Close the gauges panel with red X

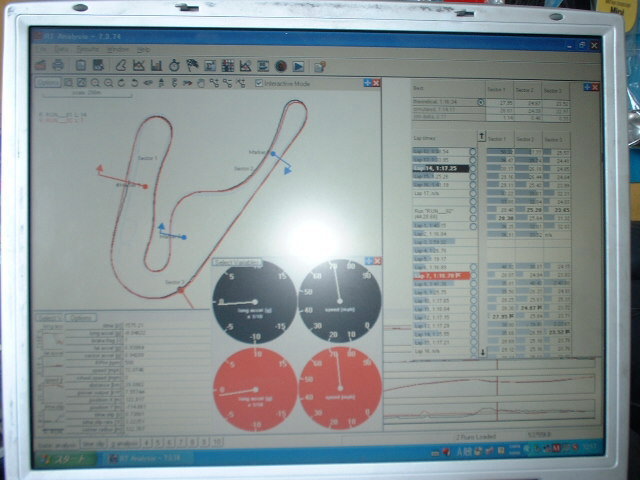click(377, 261)
